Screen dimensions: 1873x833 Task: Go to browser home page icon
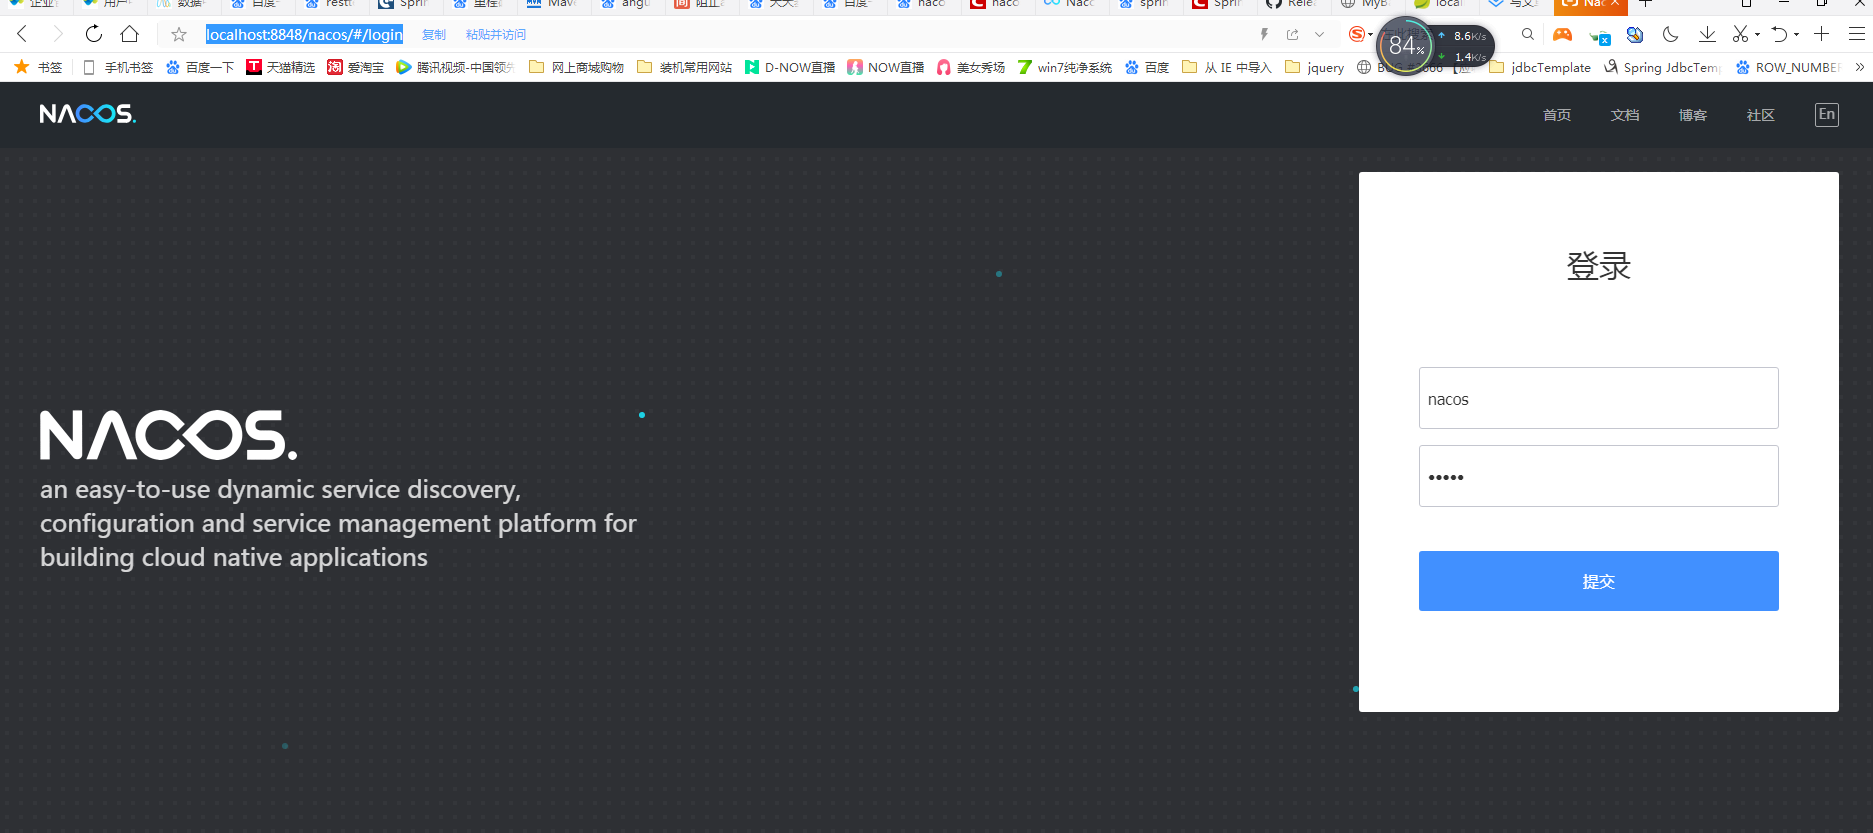pos(130,34)
